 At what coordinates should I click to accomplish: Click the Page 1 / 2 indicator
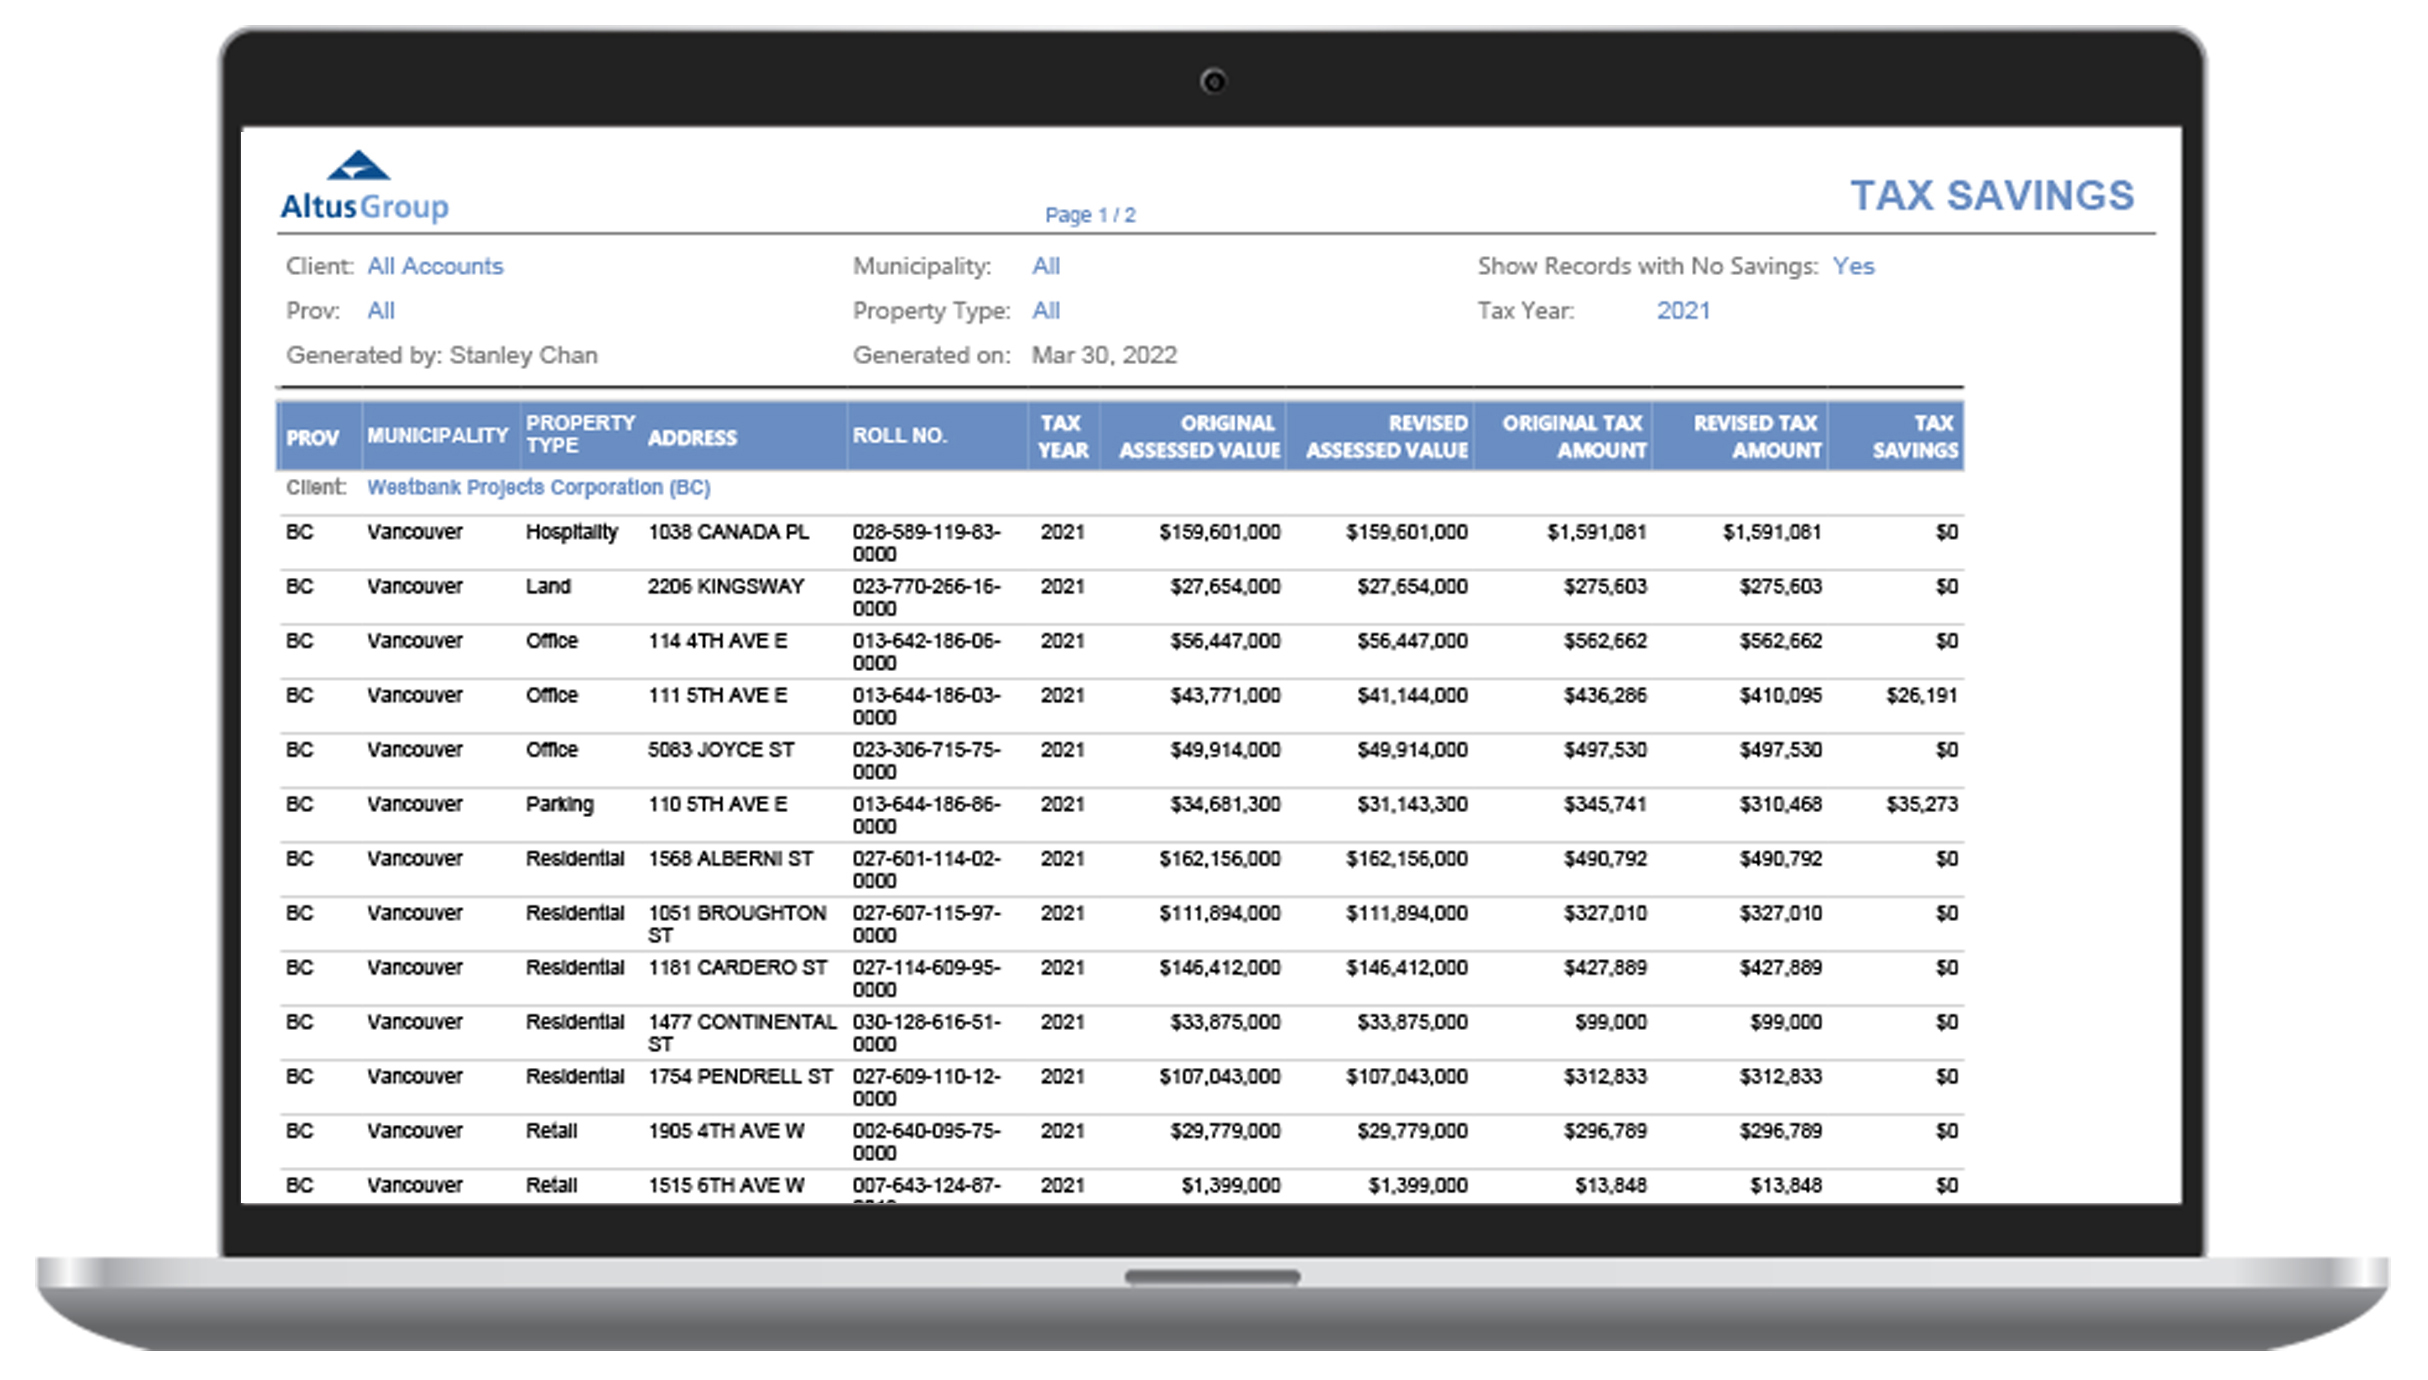click(1089, 215)
